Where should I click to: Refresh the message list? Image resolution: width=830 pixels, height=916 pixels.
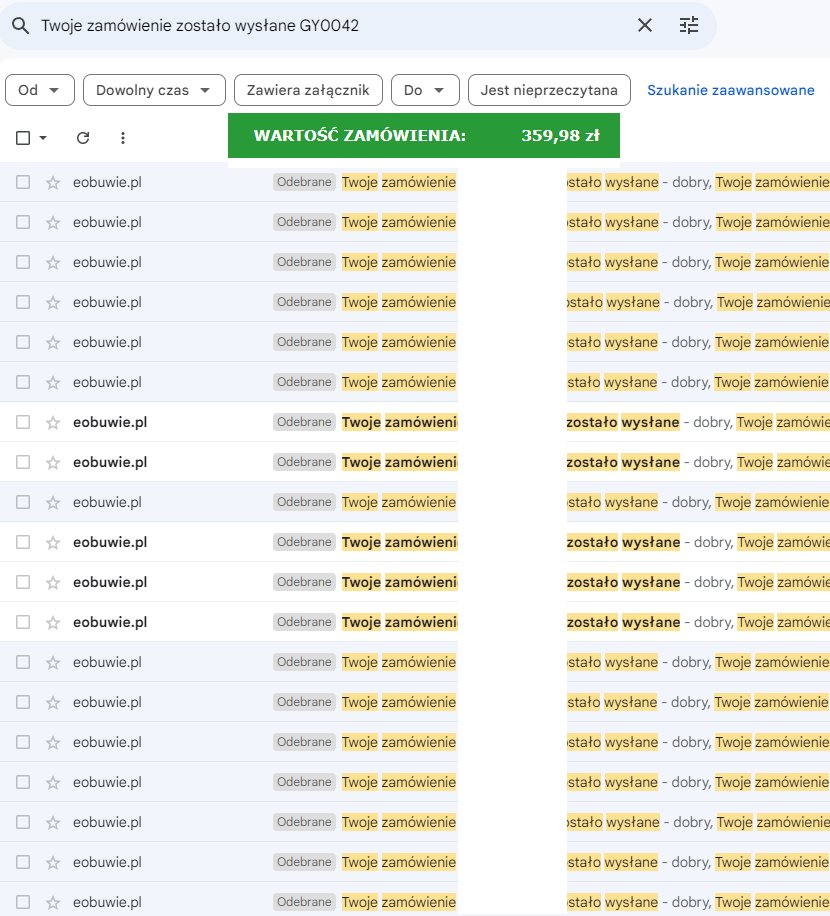point(83,138)
